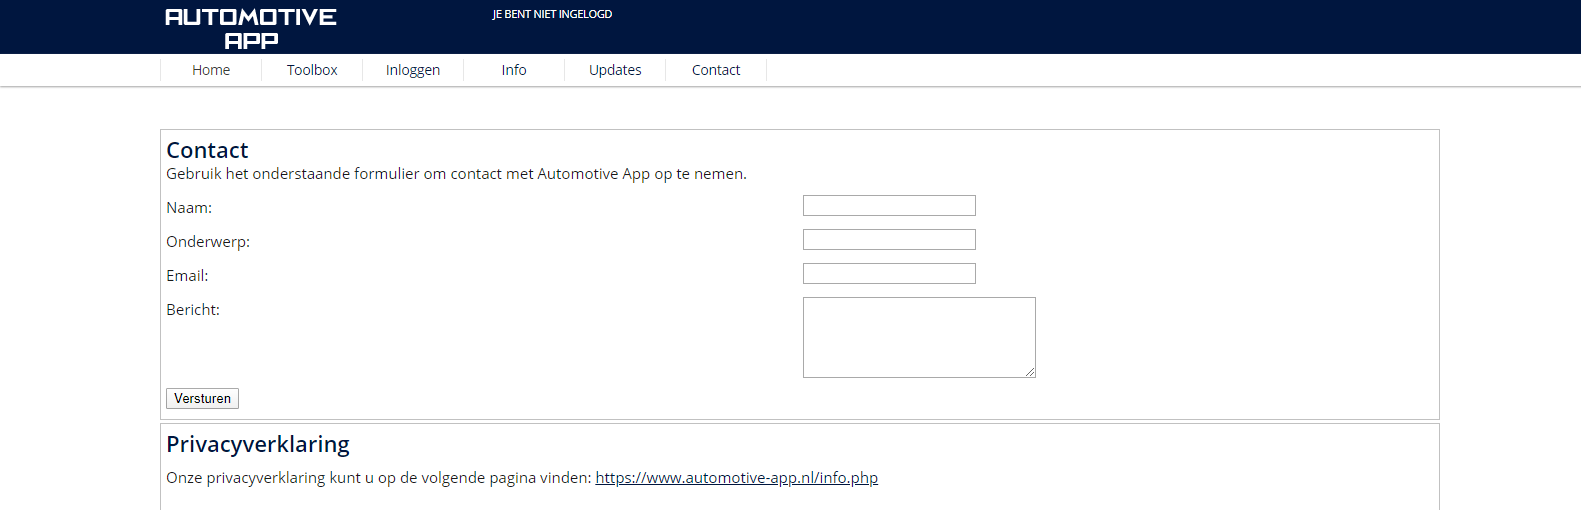Click the Contact heading
The image size is (1581, 510).
pyautogui.click(x=207, y=150)
